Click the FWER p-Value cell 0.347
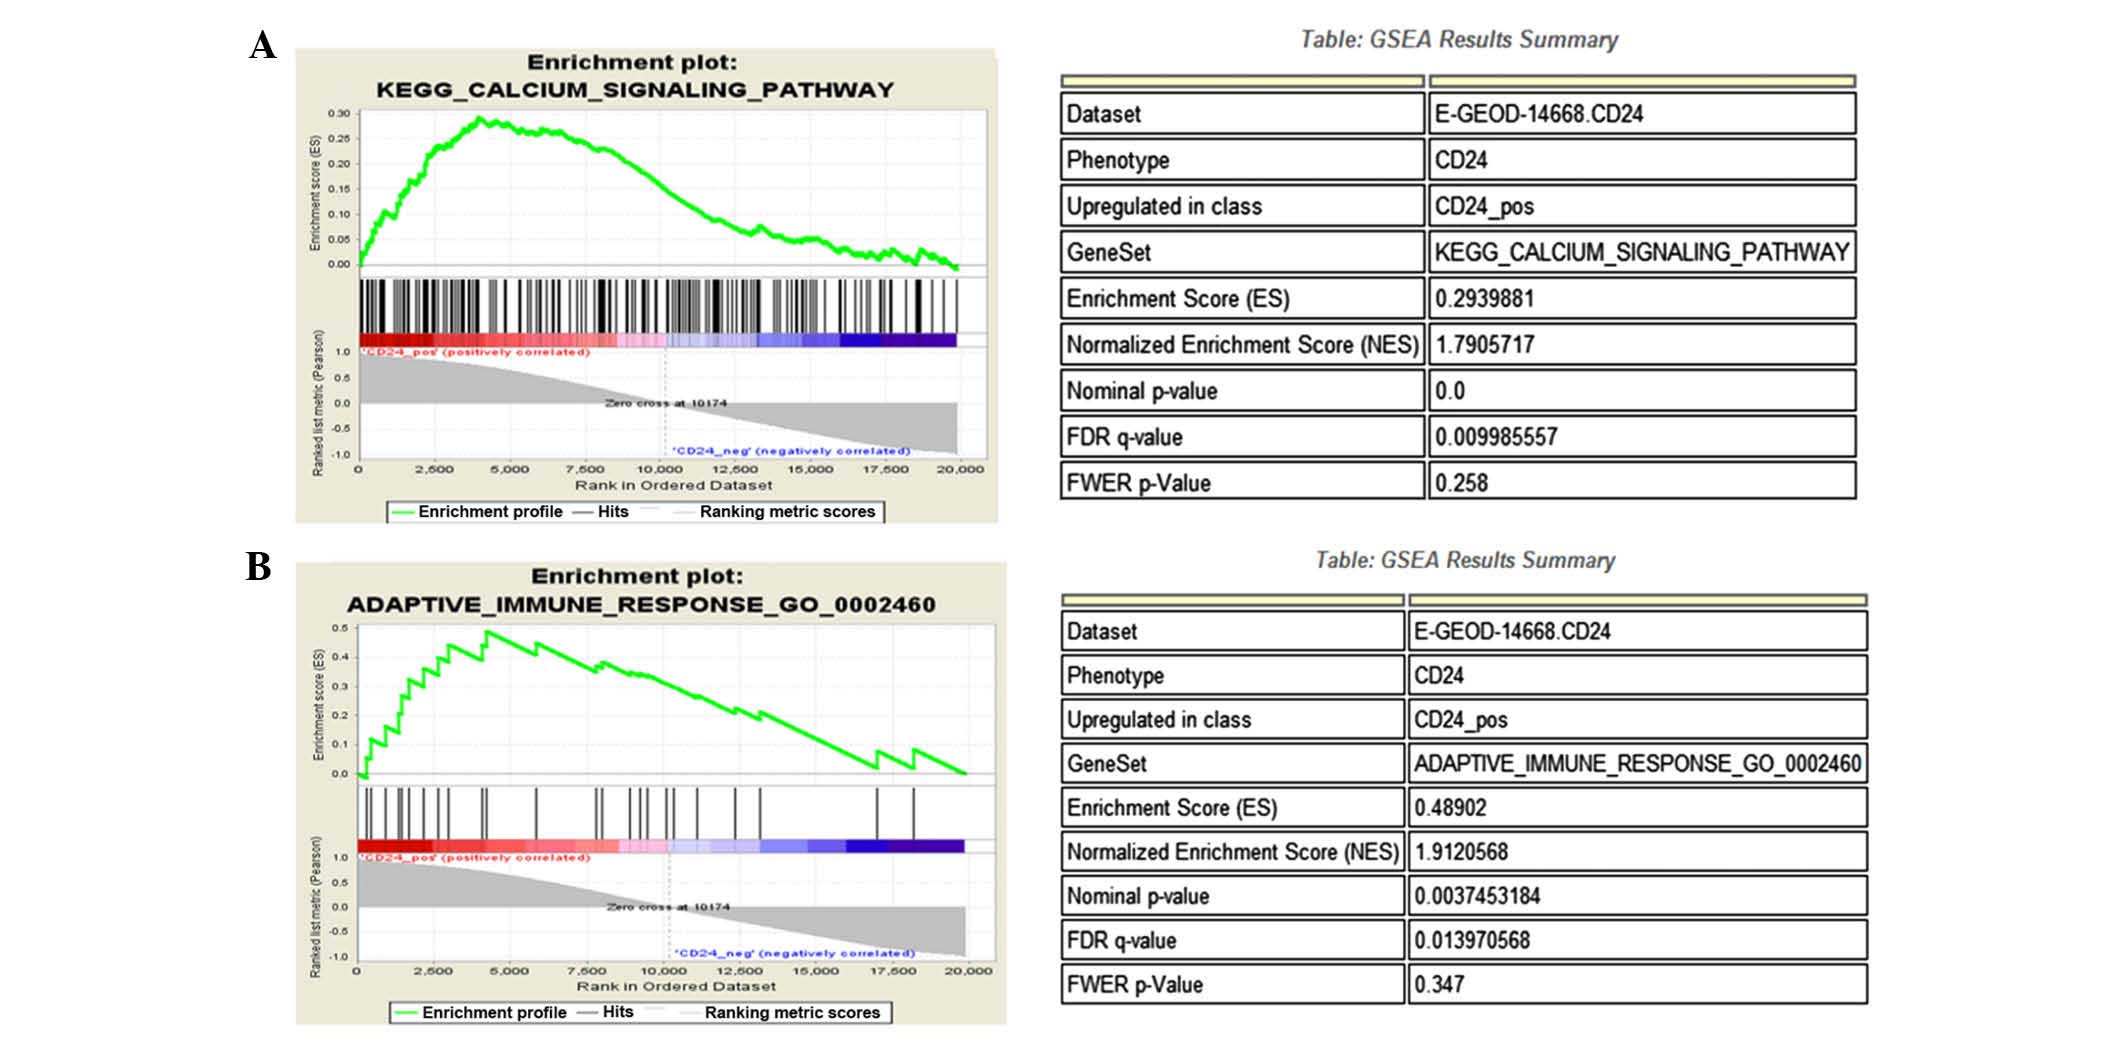Screen dimensions: 2126x1038 click(1438, 984)
